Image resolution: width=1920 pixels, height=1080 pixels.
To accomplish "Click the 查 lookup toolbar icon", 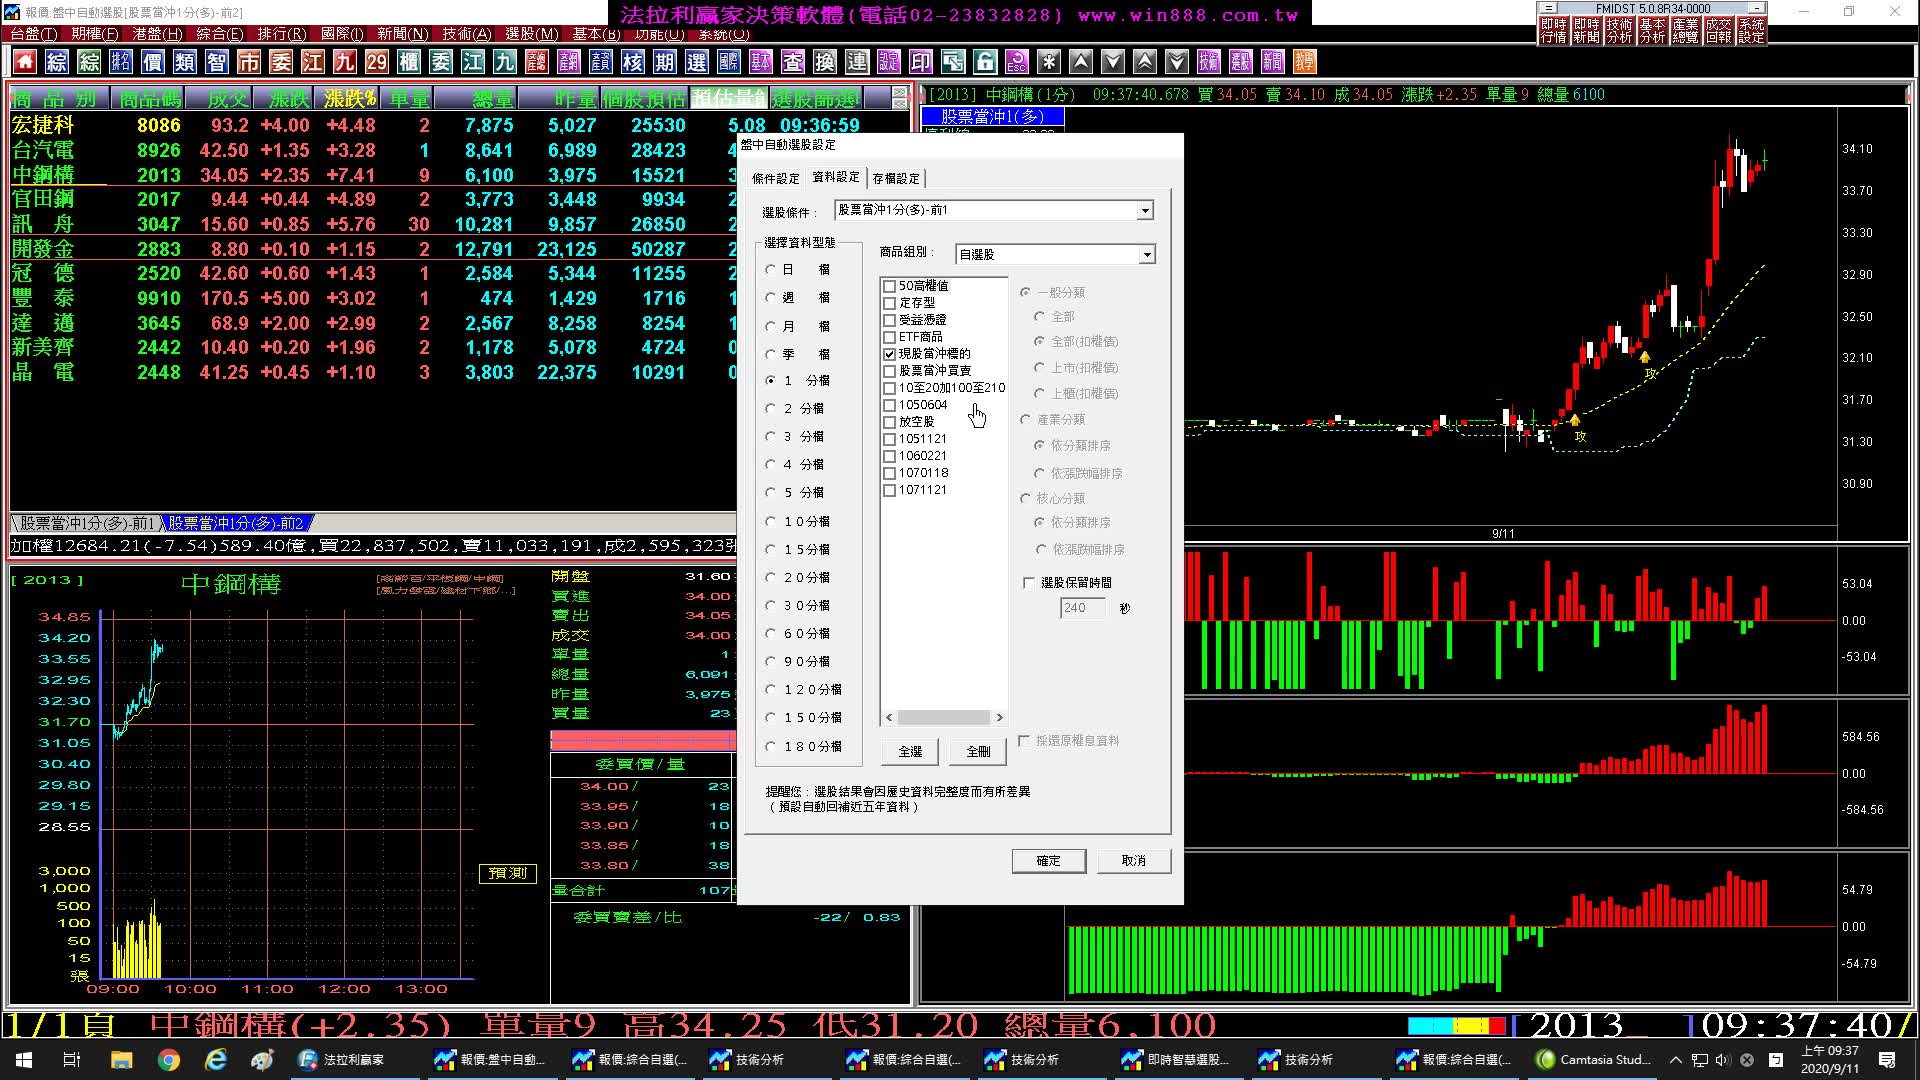I will click(x=793, y=62).
